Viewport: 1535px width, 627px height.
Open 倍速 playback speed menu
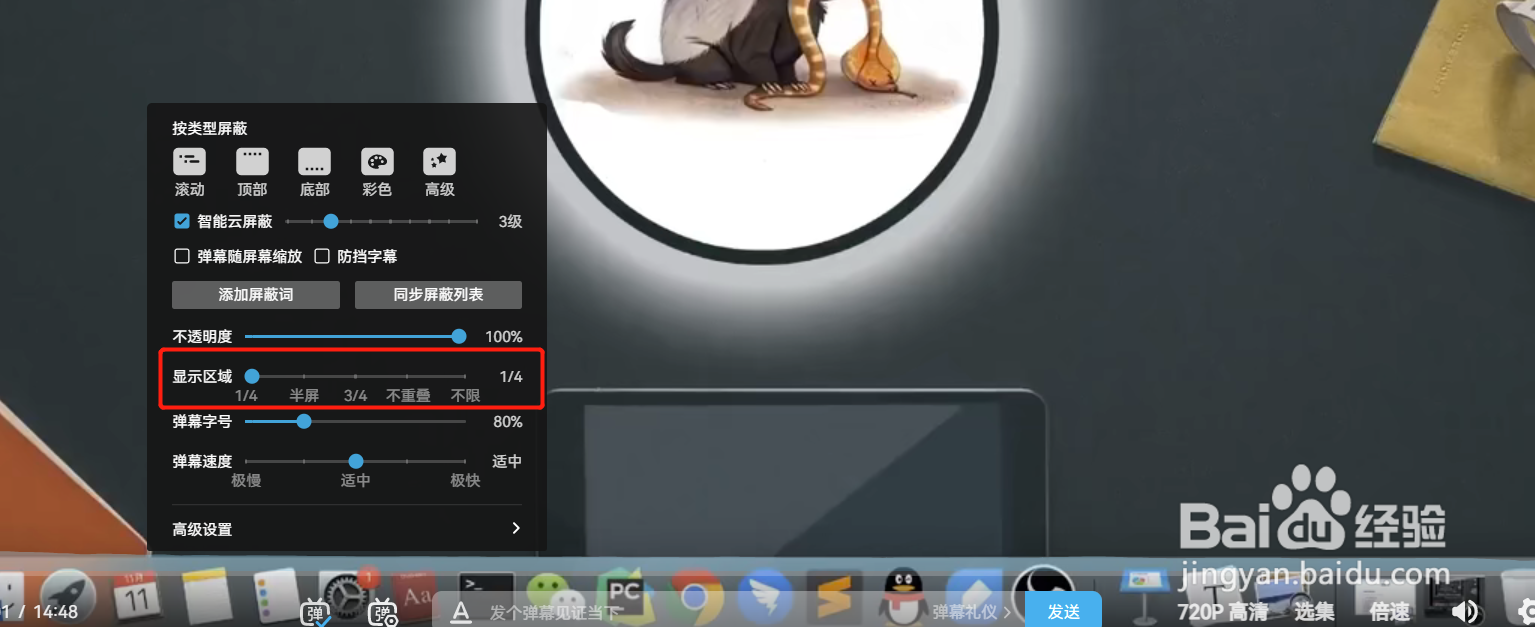[x=1389, y=611]
